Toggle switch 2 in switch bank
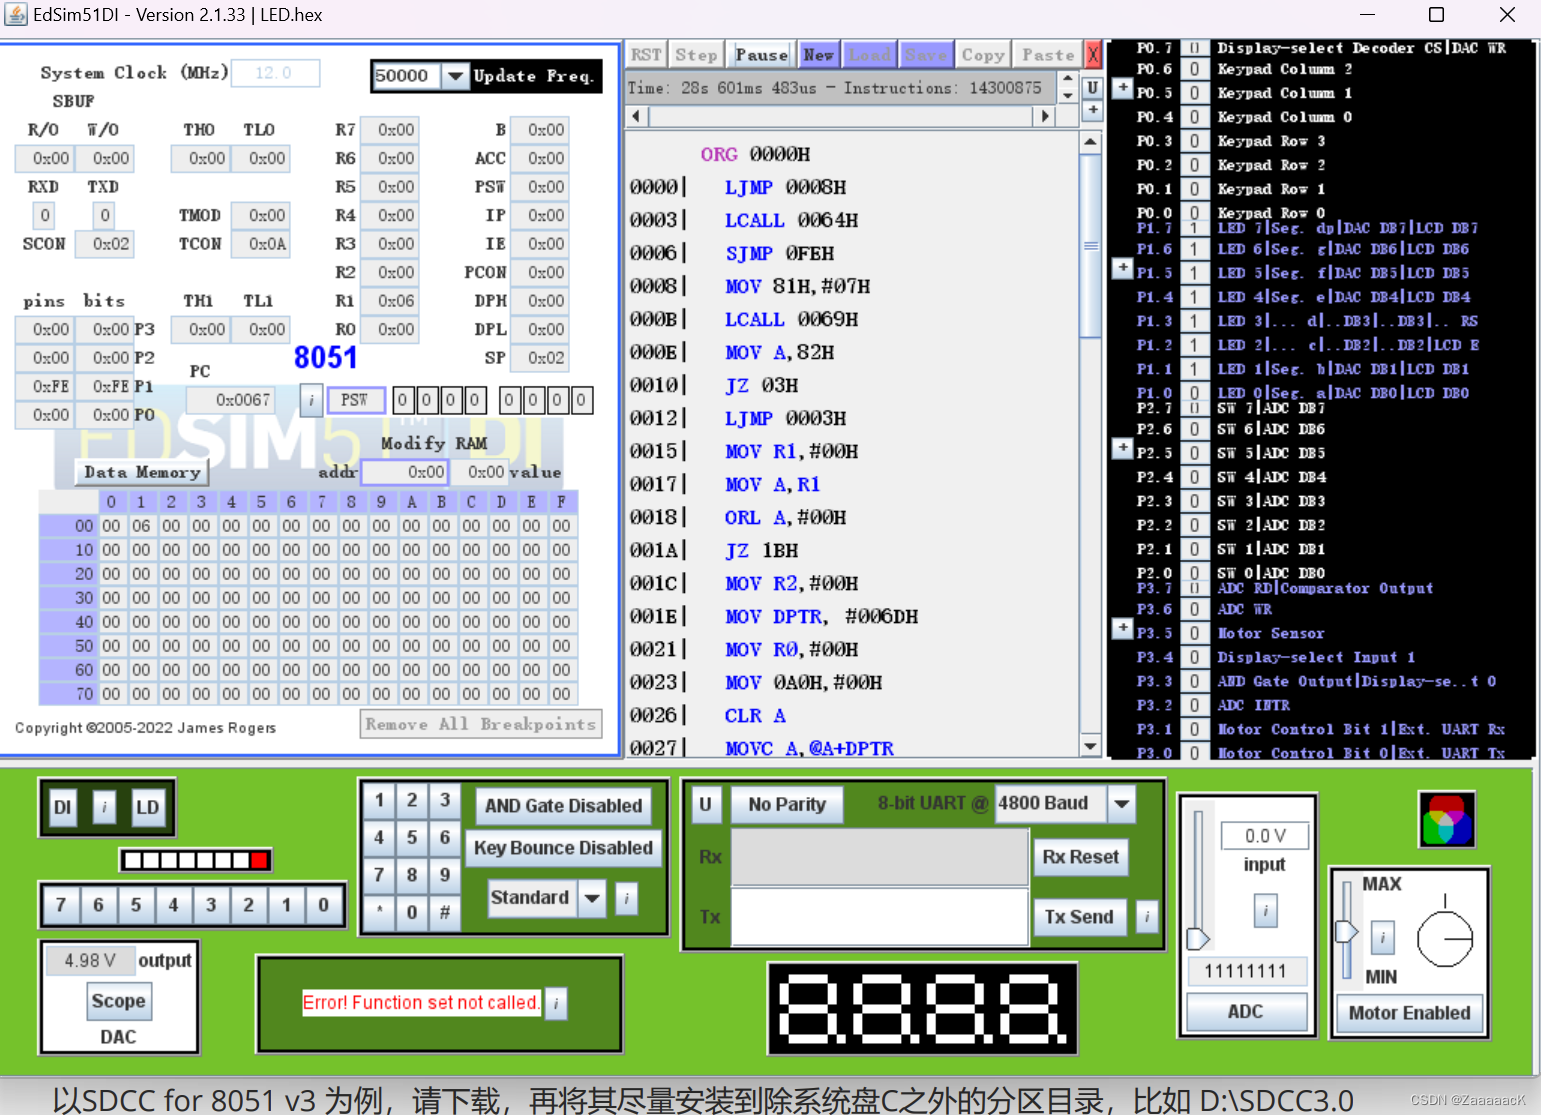This screenshot has height=1115, width=1541. [x=248, y=905]
